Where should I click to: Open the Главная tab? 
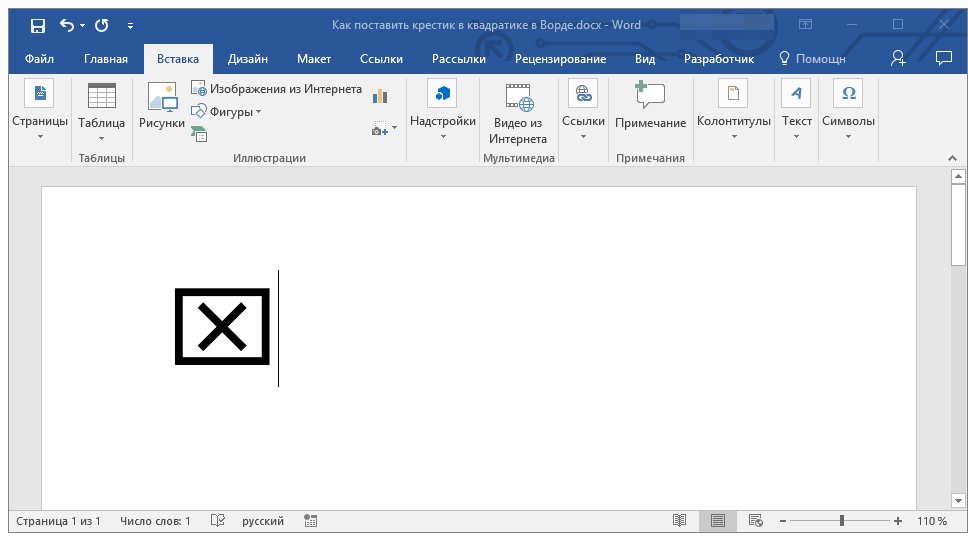point(105,59)
